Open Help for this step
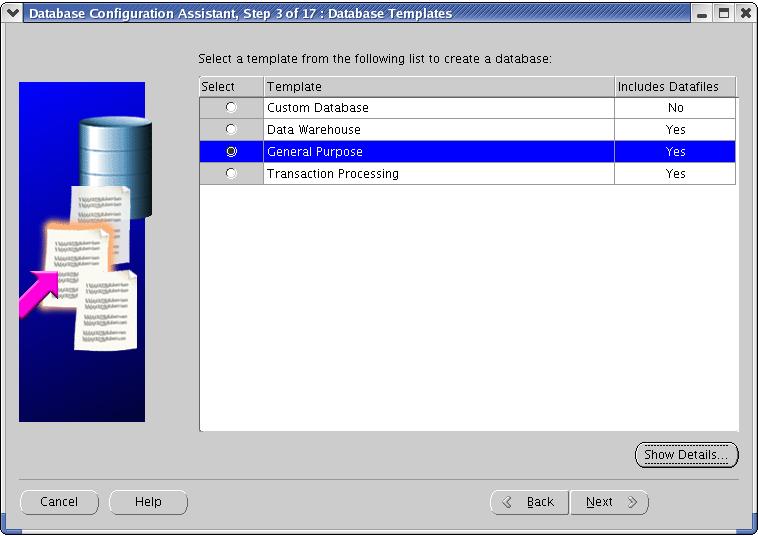758x536 pixels. click(x=148, y=502)
